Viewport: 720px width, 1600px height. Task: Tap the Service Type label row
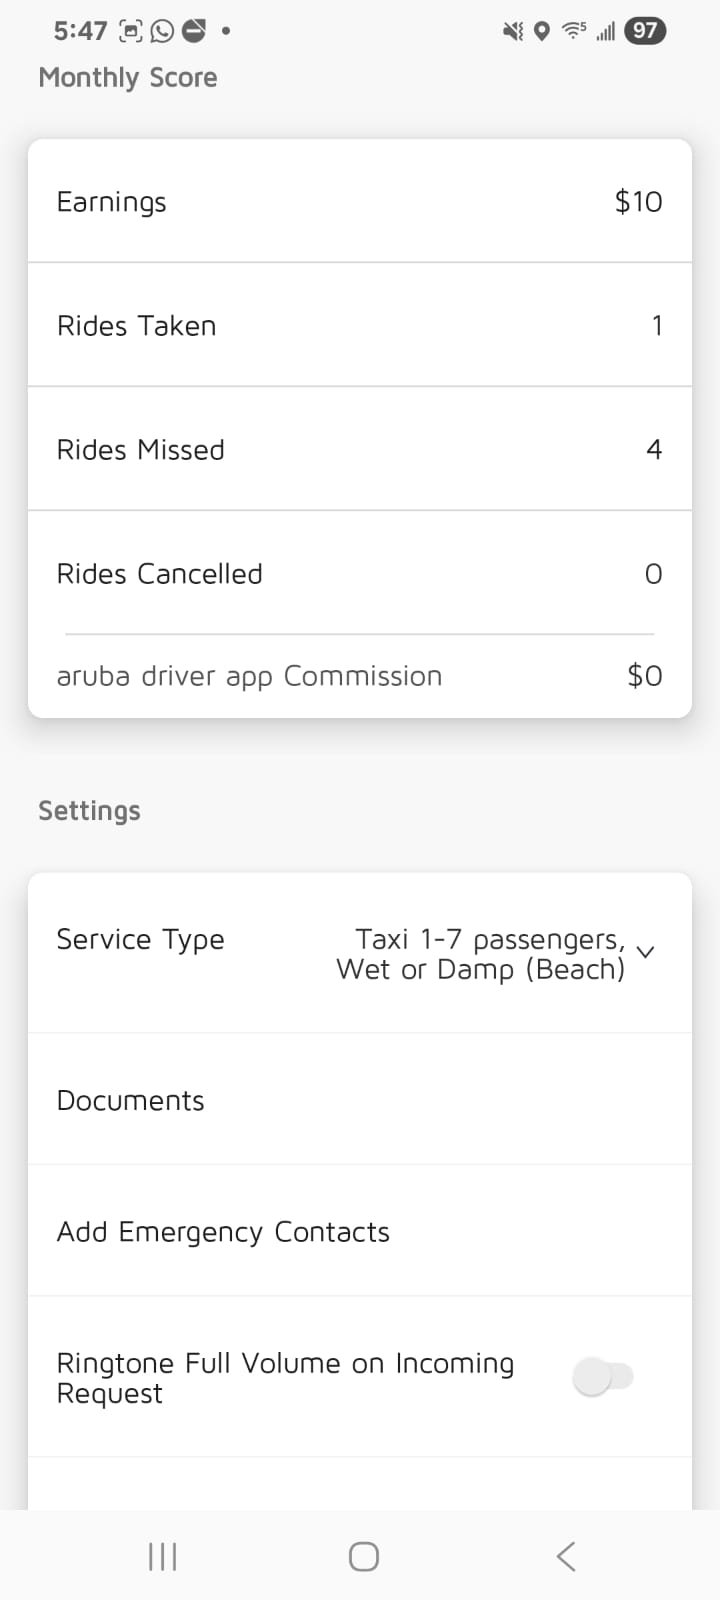pos(360,953)
